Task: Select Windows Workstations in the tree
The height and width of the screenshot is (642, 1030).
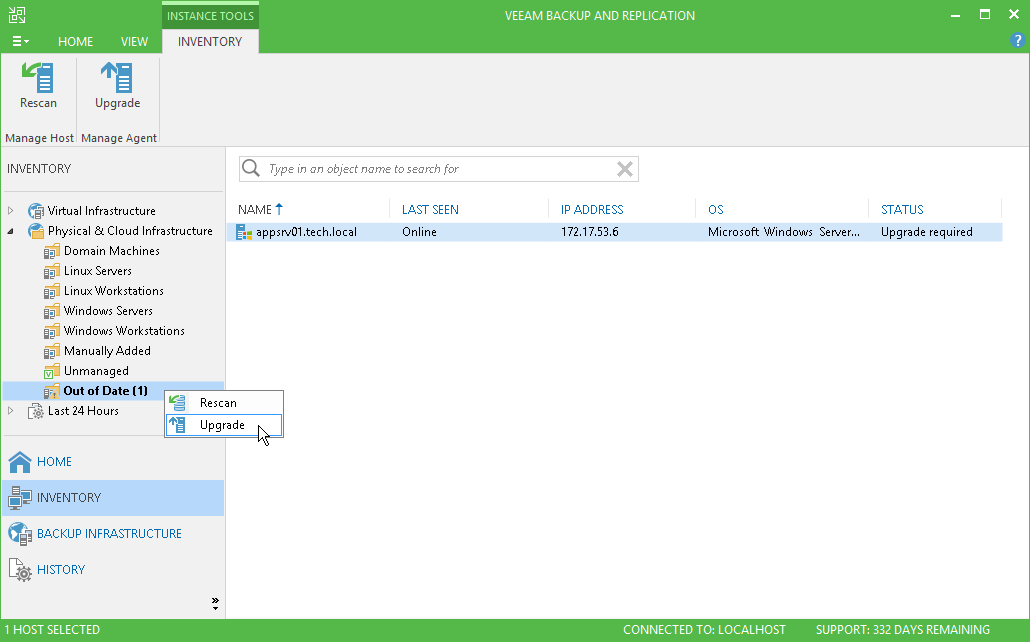Action: (124, 331)
